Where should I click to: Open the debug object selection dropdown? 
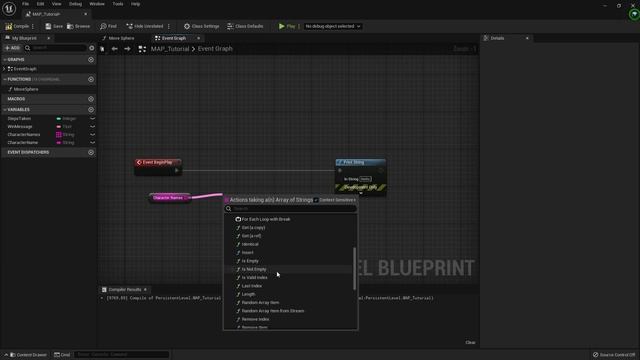tap(333, 26)
